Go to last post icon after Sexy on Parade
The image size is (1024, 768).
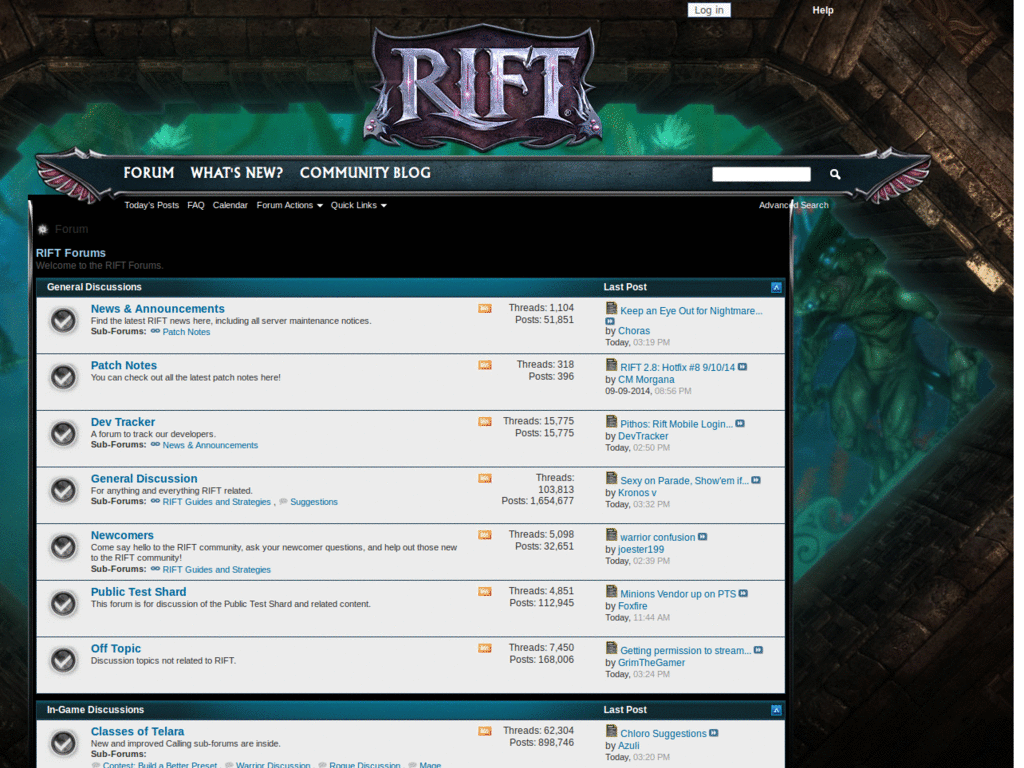click(x=756, y=480)
